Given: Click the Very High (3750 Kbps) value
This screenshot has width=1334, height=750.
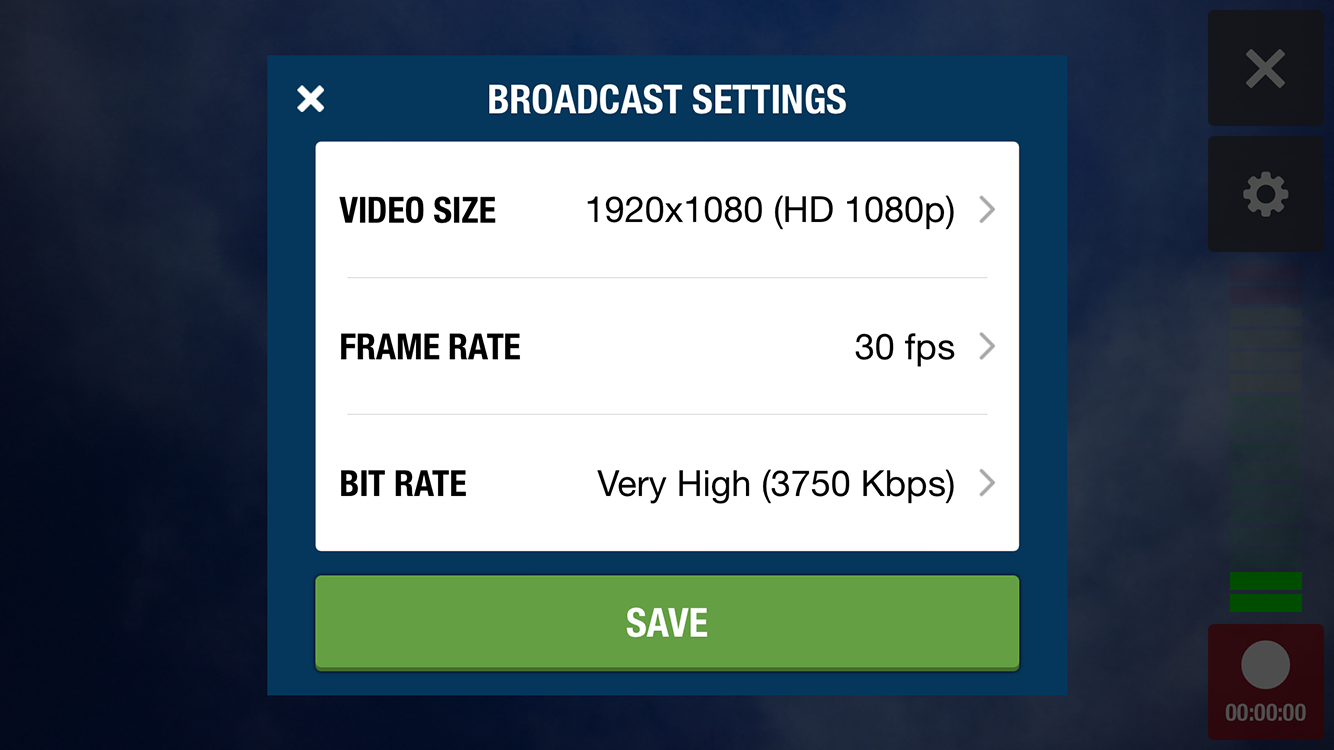Looking at the screenshot, I should click(x=775, y=485).
